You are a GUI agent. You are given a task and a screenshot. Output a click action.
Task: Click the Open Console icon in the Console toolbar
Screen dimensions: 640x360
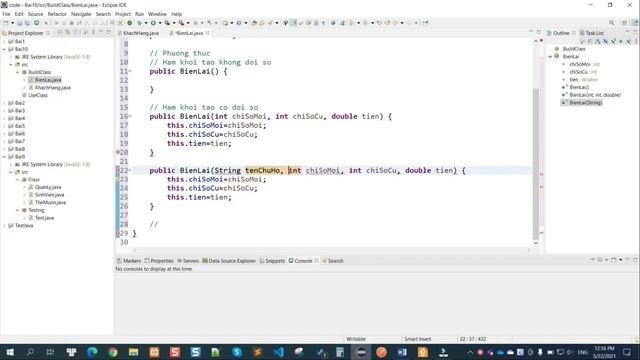coord(614,260)
